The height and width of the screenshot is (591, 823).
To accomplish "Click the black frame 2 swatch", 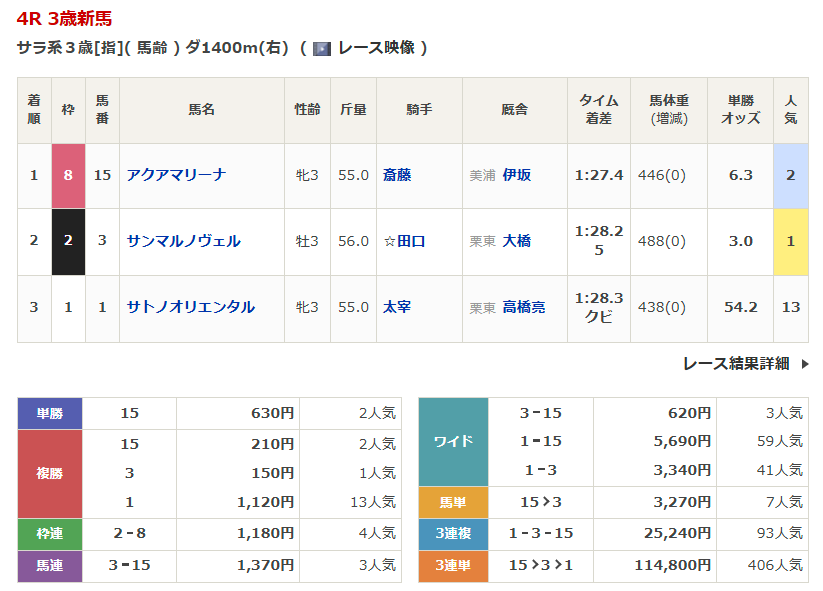I will point(68,241).
